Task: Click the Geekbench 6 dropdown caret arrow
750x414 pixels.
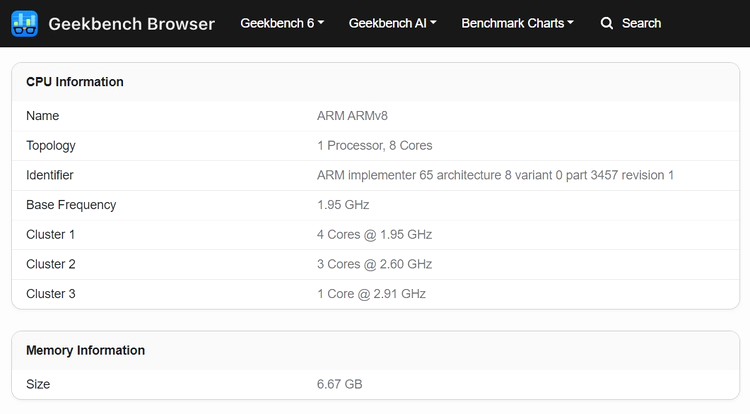Action: click(x=321, y=22)
